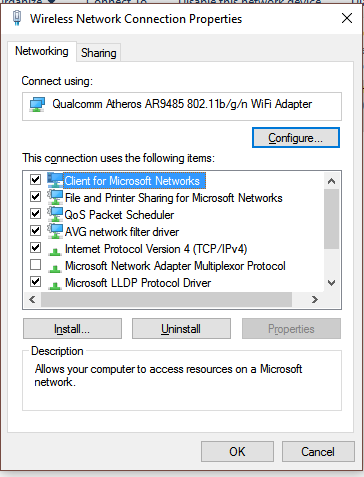Enable Microsoft Network Adapter Multiplexor Protocol

pos(35,265)
